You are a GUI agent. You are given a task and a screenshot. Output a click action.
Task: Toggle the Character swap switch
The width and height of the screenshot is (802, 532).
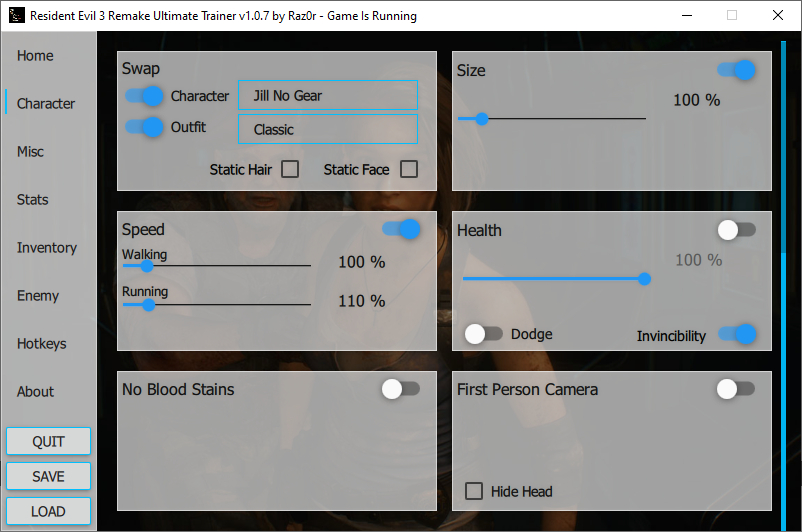[x=144, y=96]
